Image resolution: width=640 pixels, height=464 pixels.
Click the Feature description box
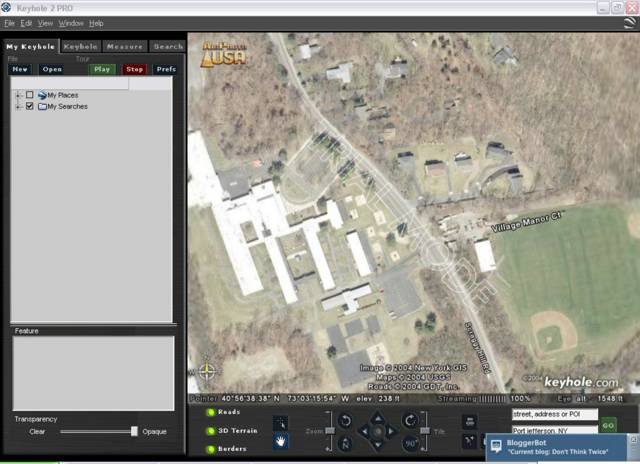pos(93,373)
